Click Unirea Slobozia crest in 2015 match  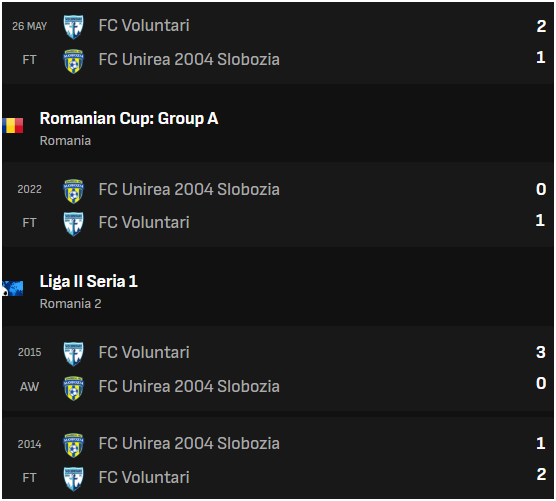73,388
